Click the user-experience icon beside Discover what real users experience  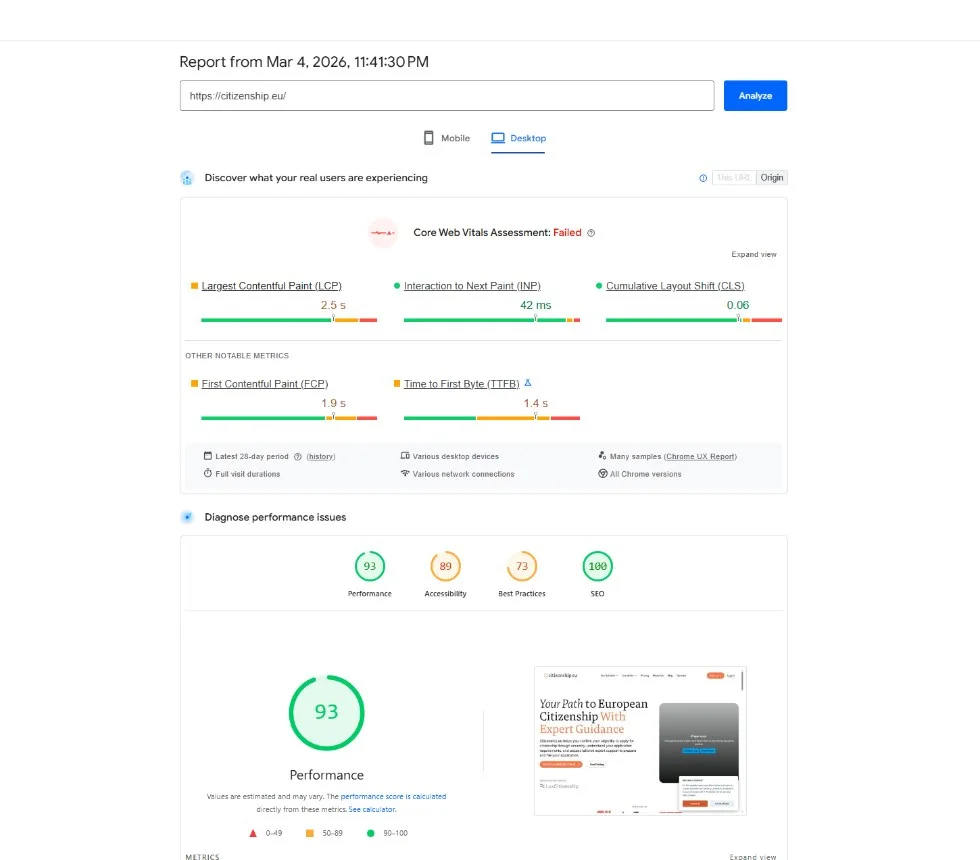pos(187,177)
